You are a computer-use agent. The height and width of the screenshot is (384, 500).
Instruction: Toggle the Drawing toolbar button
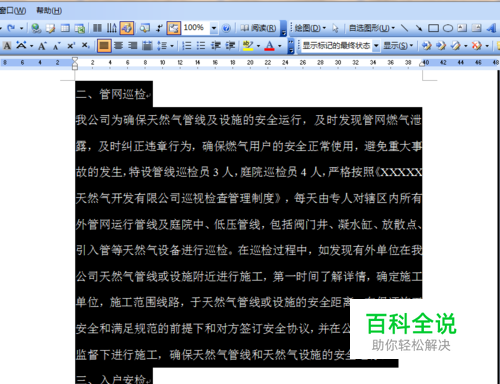tap(127, 28)
